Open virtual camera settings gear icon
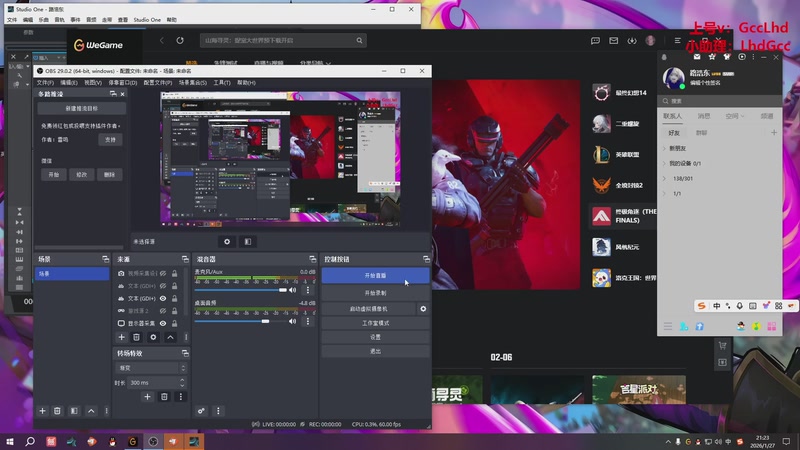 (423, 309)
